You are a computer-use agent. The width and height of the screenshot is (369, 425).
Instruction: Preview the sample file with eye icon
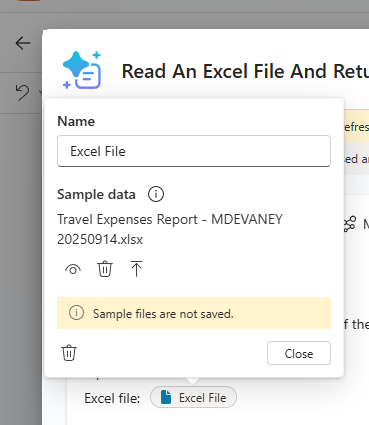point(73,269)
